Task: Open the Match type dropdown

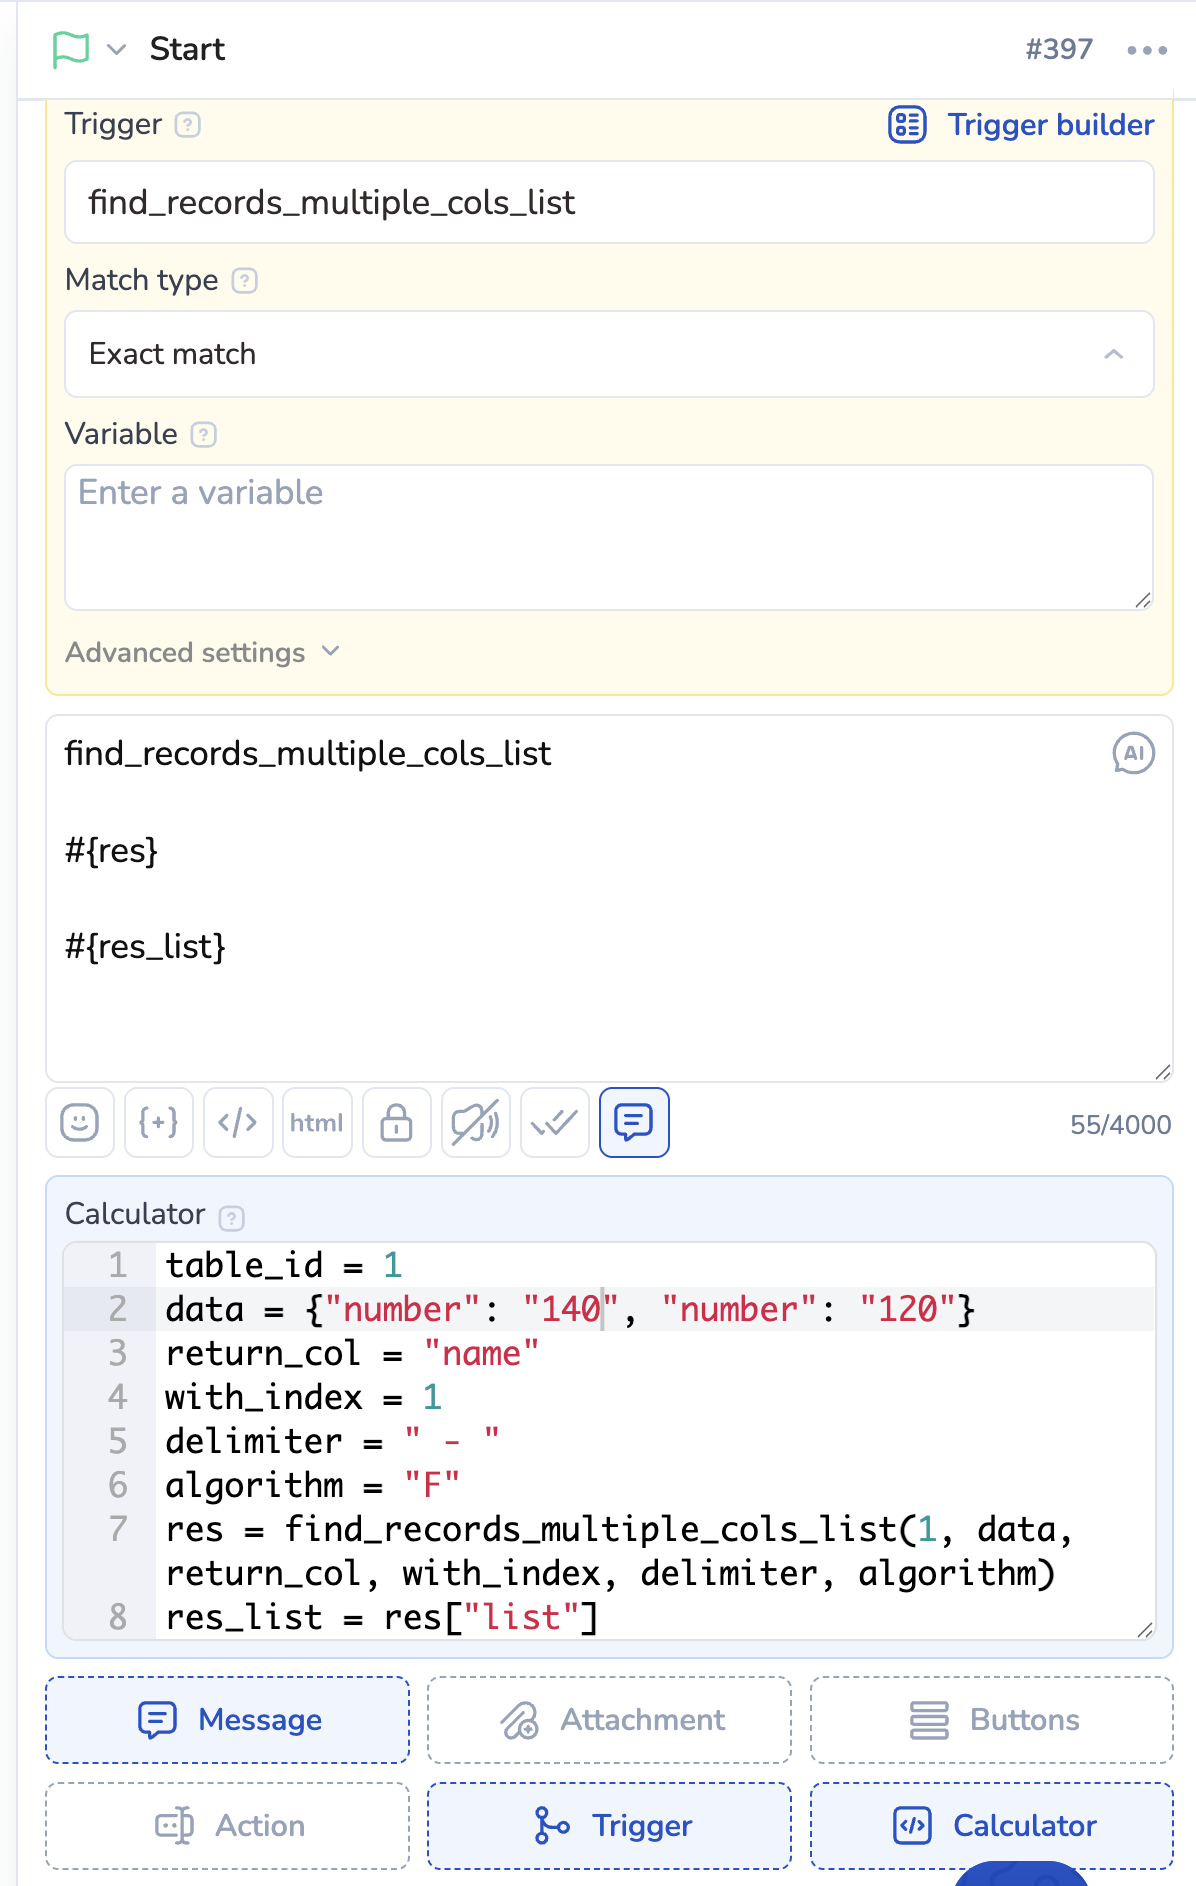Action: [609, 354]
